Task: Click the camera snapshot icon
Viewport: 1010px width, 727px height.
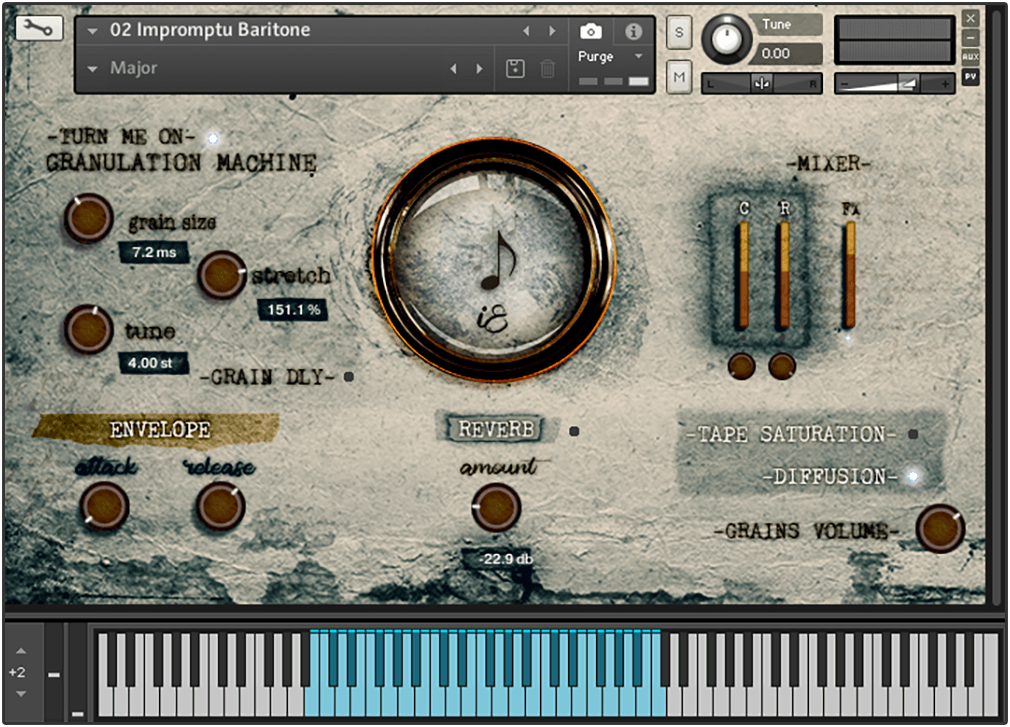Action: coord(591,31)
